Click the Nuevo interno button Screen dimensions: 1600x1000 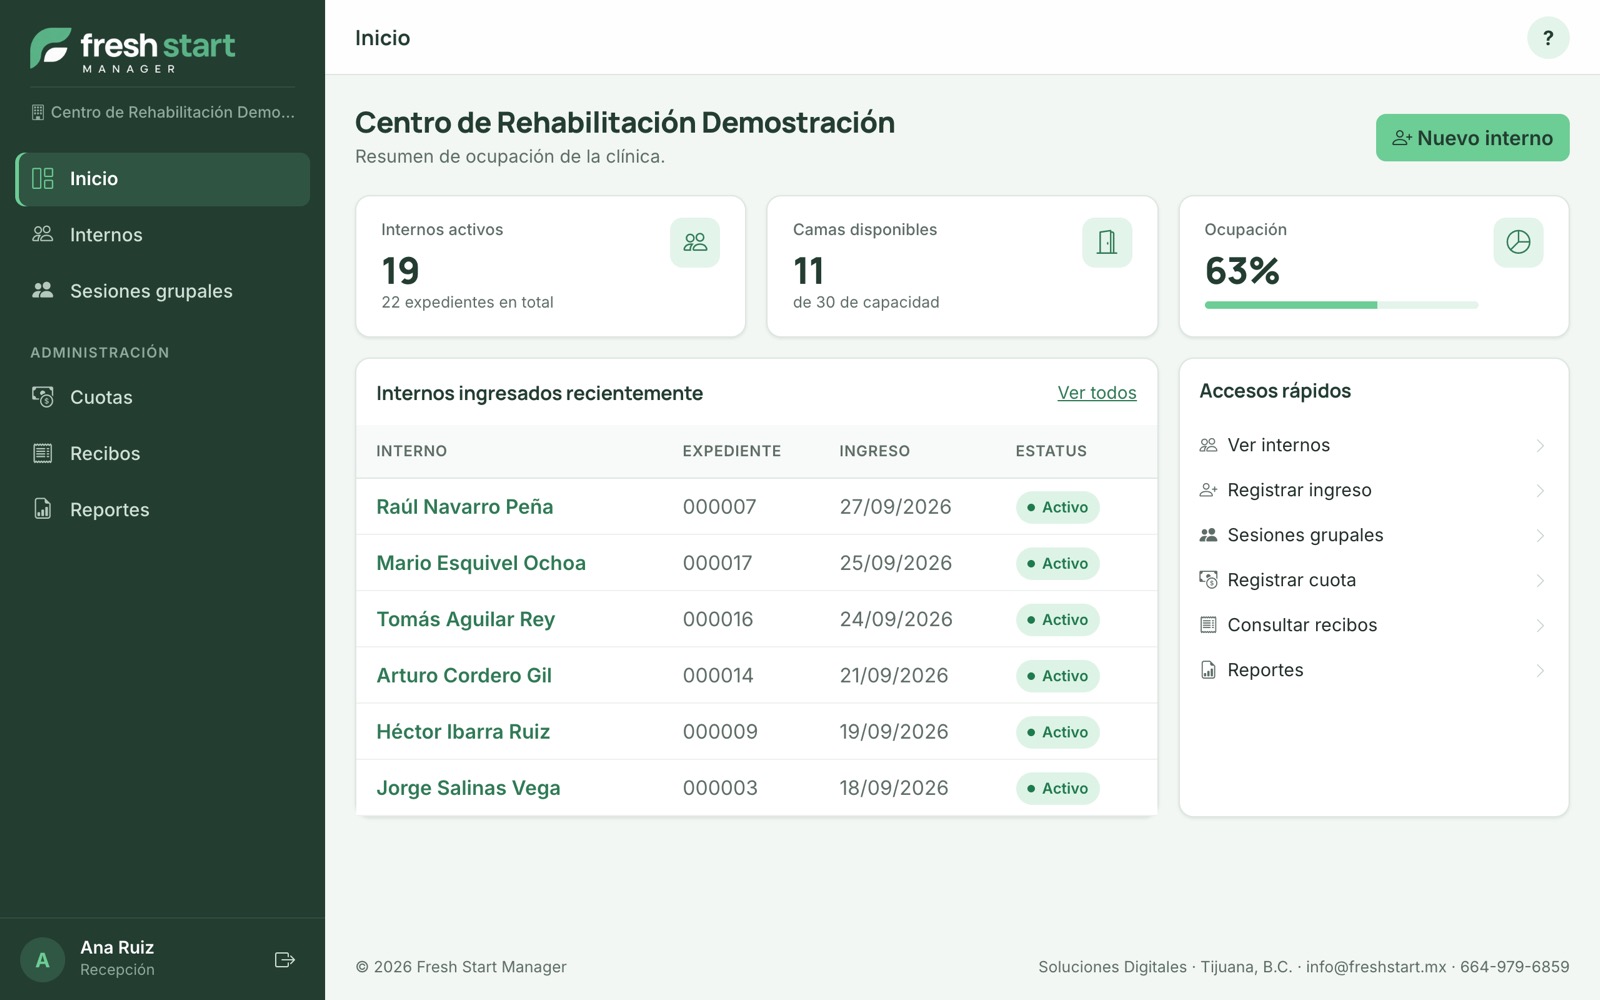1472,138
